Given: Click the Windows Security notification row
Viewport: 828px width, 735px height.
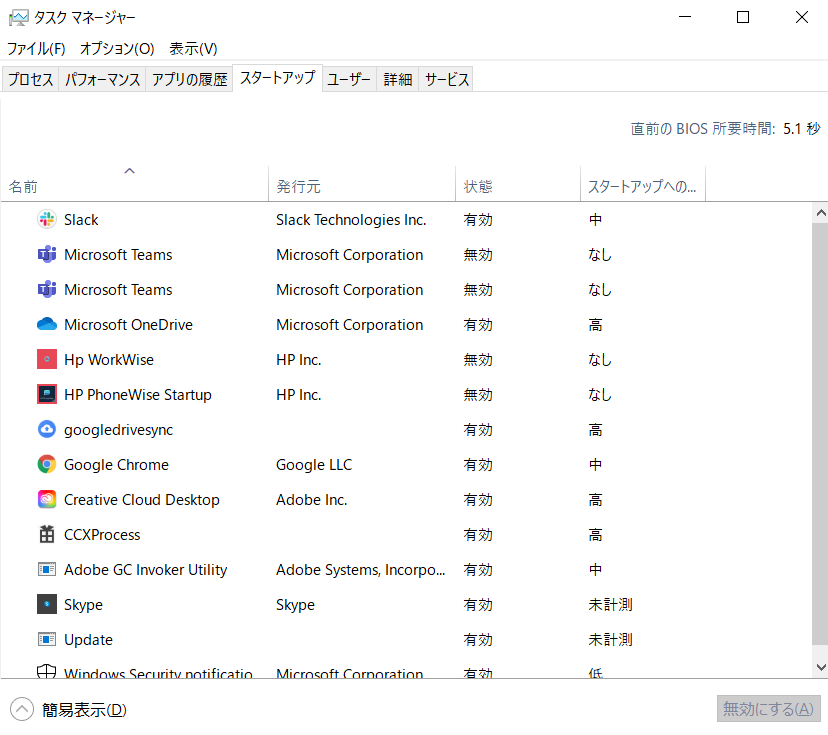Looking at the screenshot, I should tap(406, 671).
